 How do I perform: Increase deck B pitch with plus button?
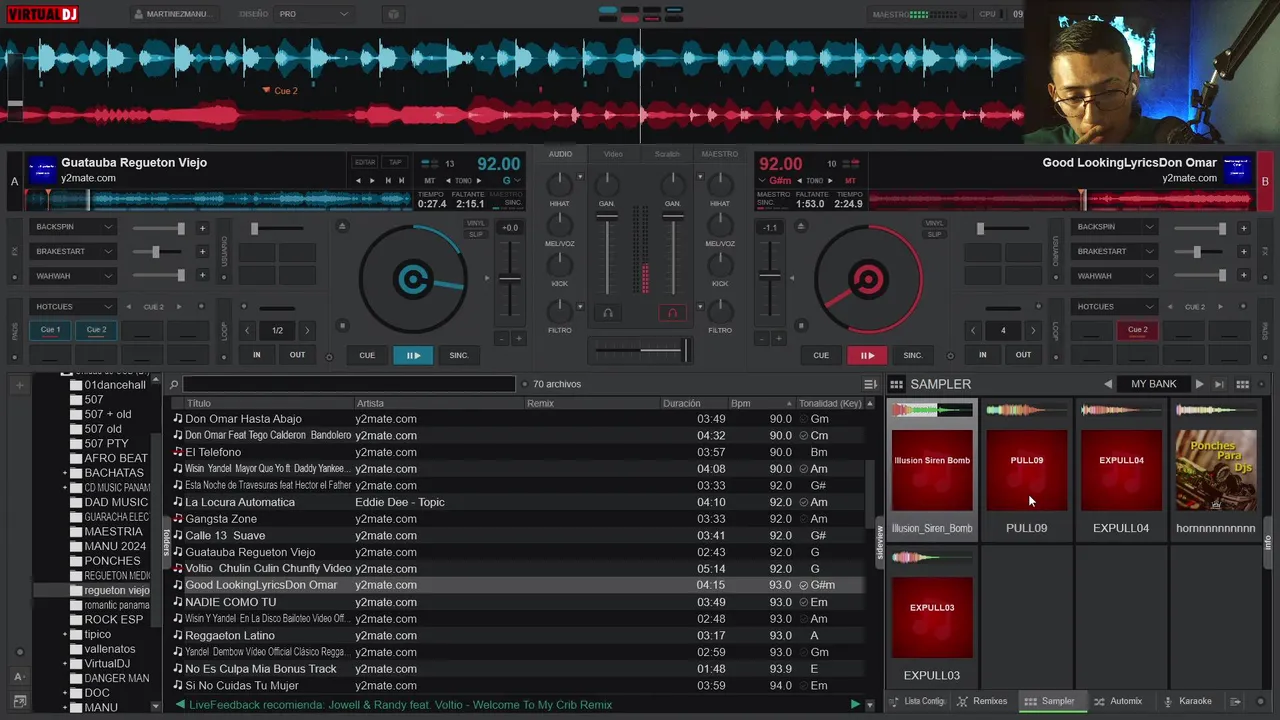pos(777,339)
